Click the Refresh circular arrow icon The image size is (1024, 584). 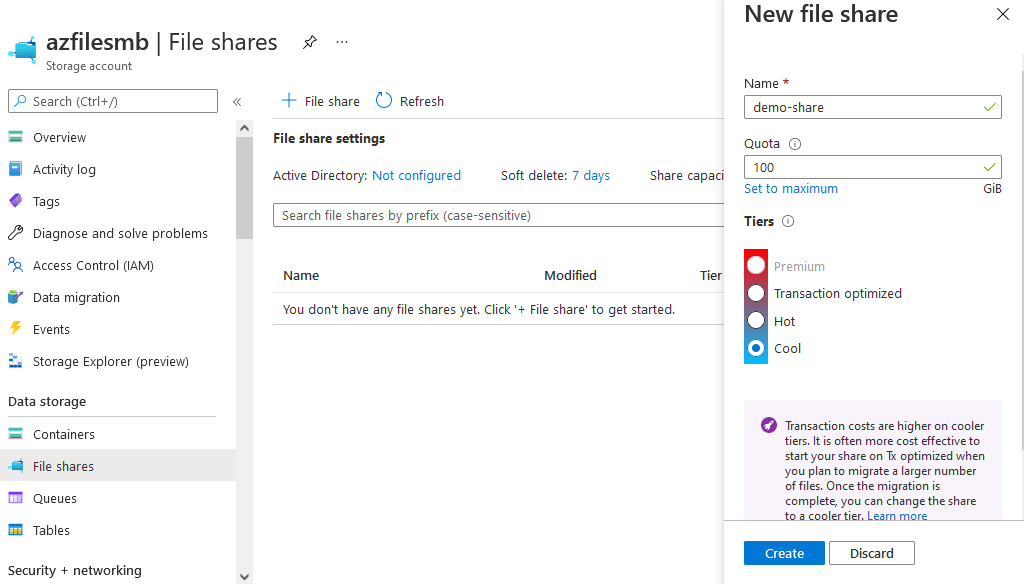[x=384, y=101]
